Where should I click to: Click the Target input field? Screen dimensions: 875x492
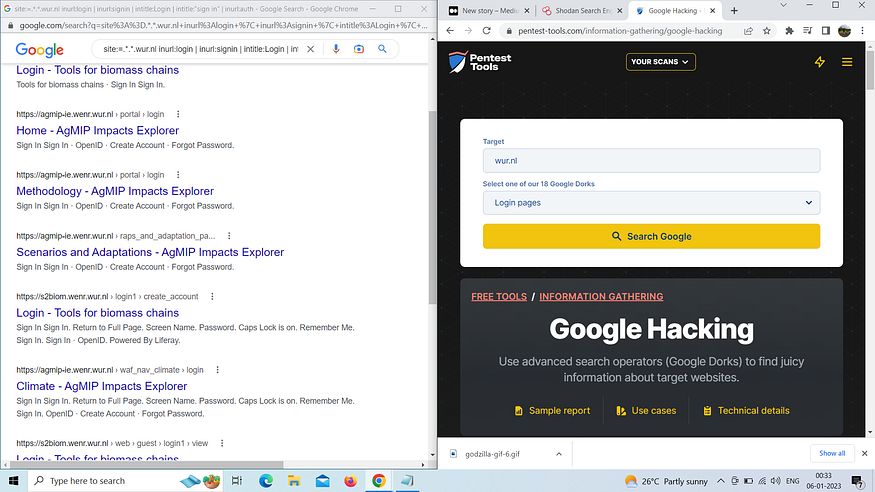651,160
